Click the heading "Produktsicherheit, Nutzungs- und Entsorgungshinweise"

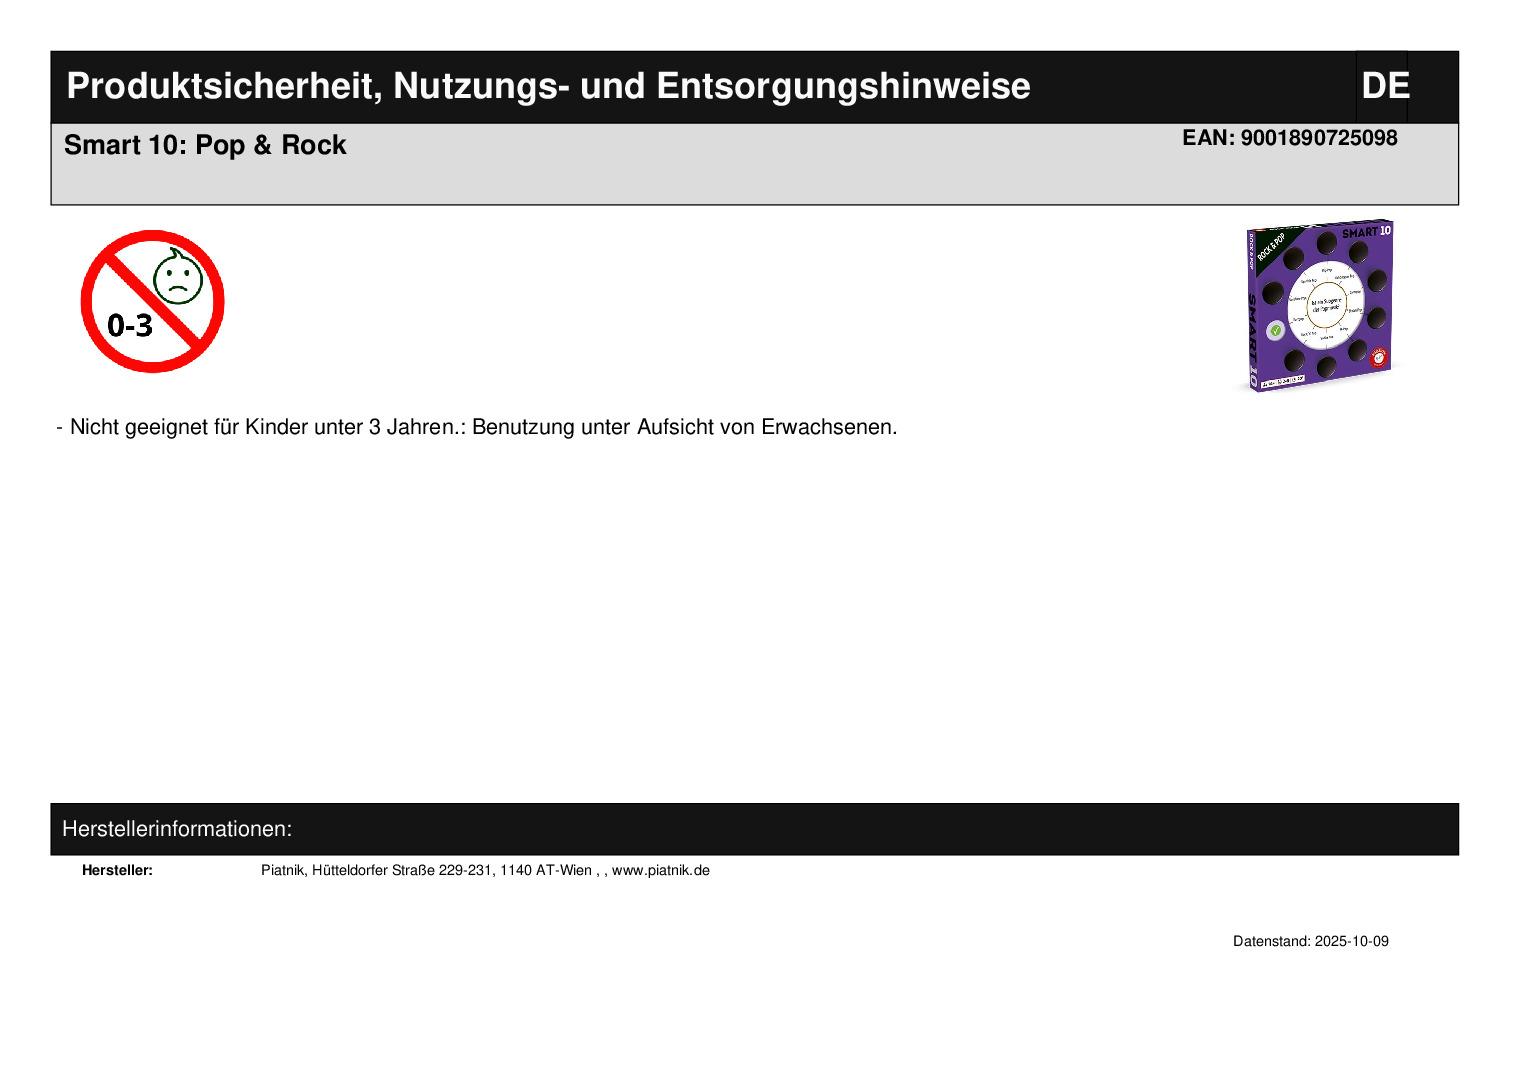tap(548, 86)
